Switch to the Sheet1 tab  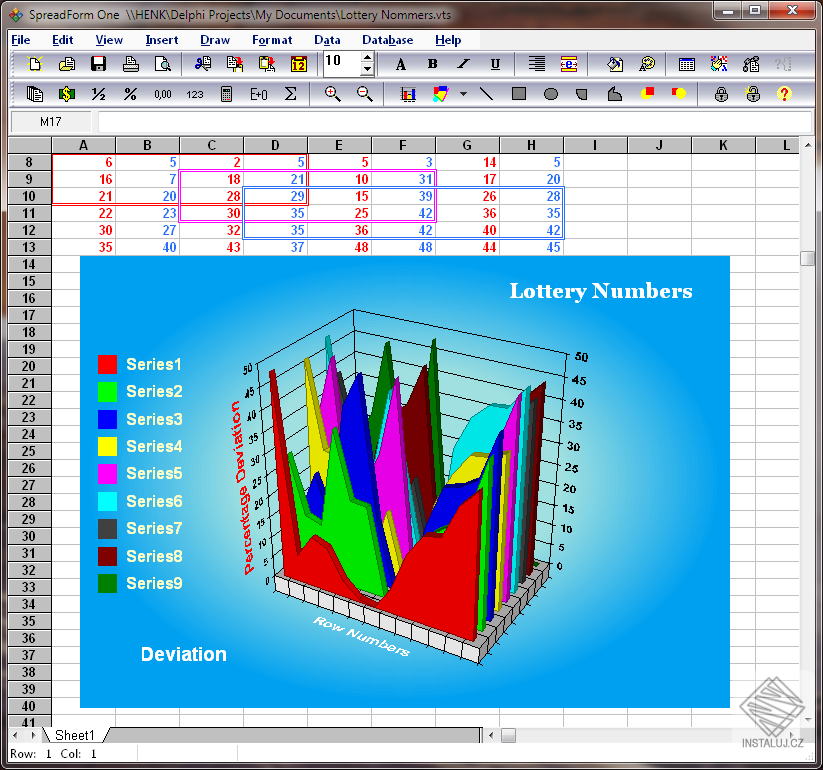75,734
